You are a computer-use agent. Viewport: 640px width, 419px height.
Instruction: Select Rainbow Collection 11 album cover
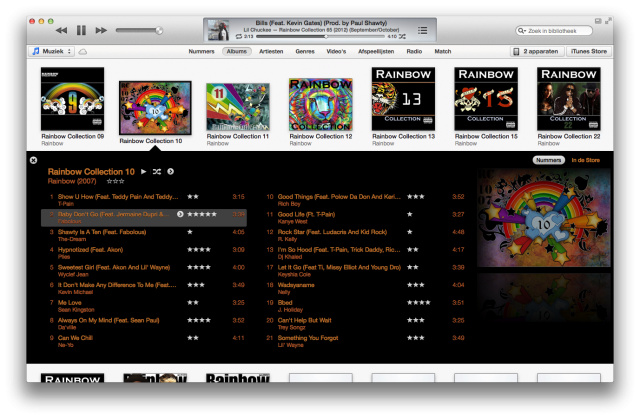coord(238,107)
